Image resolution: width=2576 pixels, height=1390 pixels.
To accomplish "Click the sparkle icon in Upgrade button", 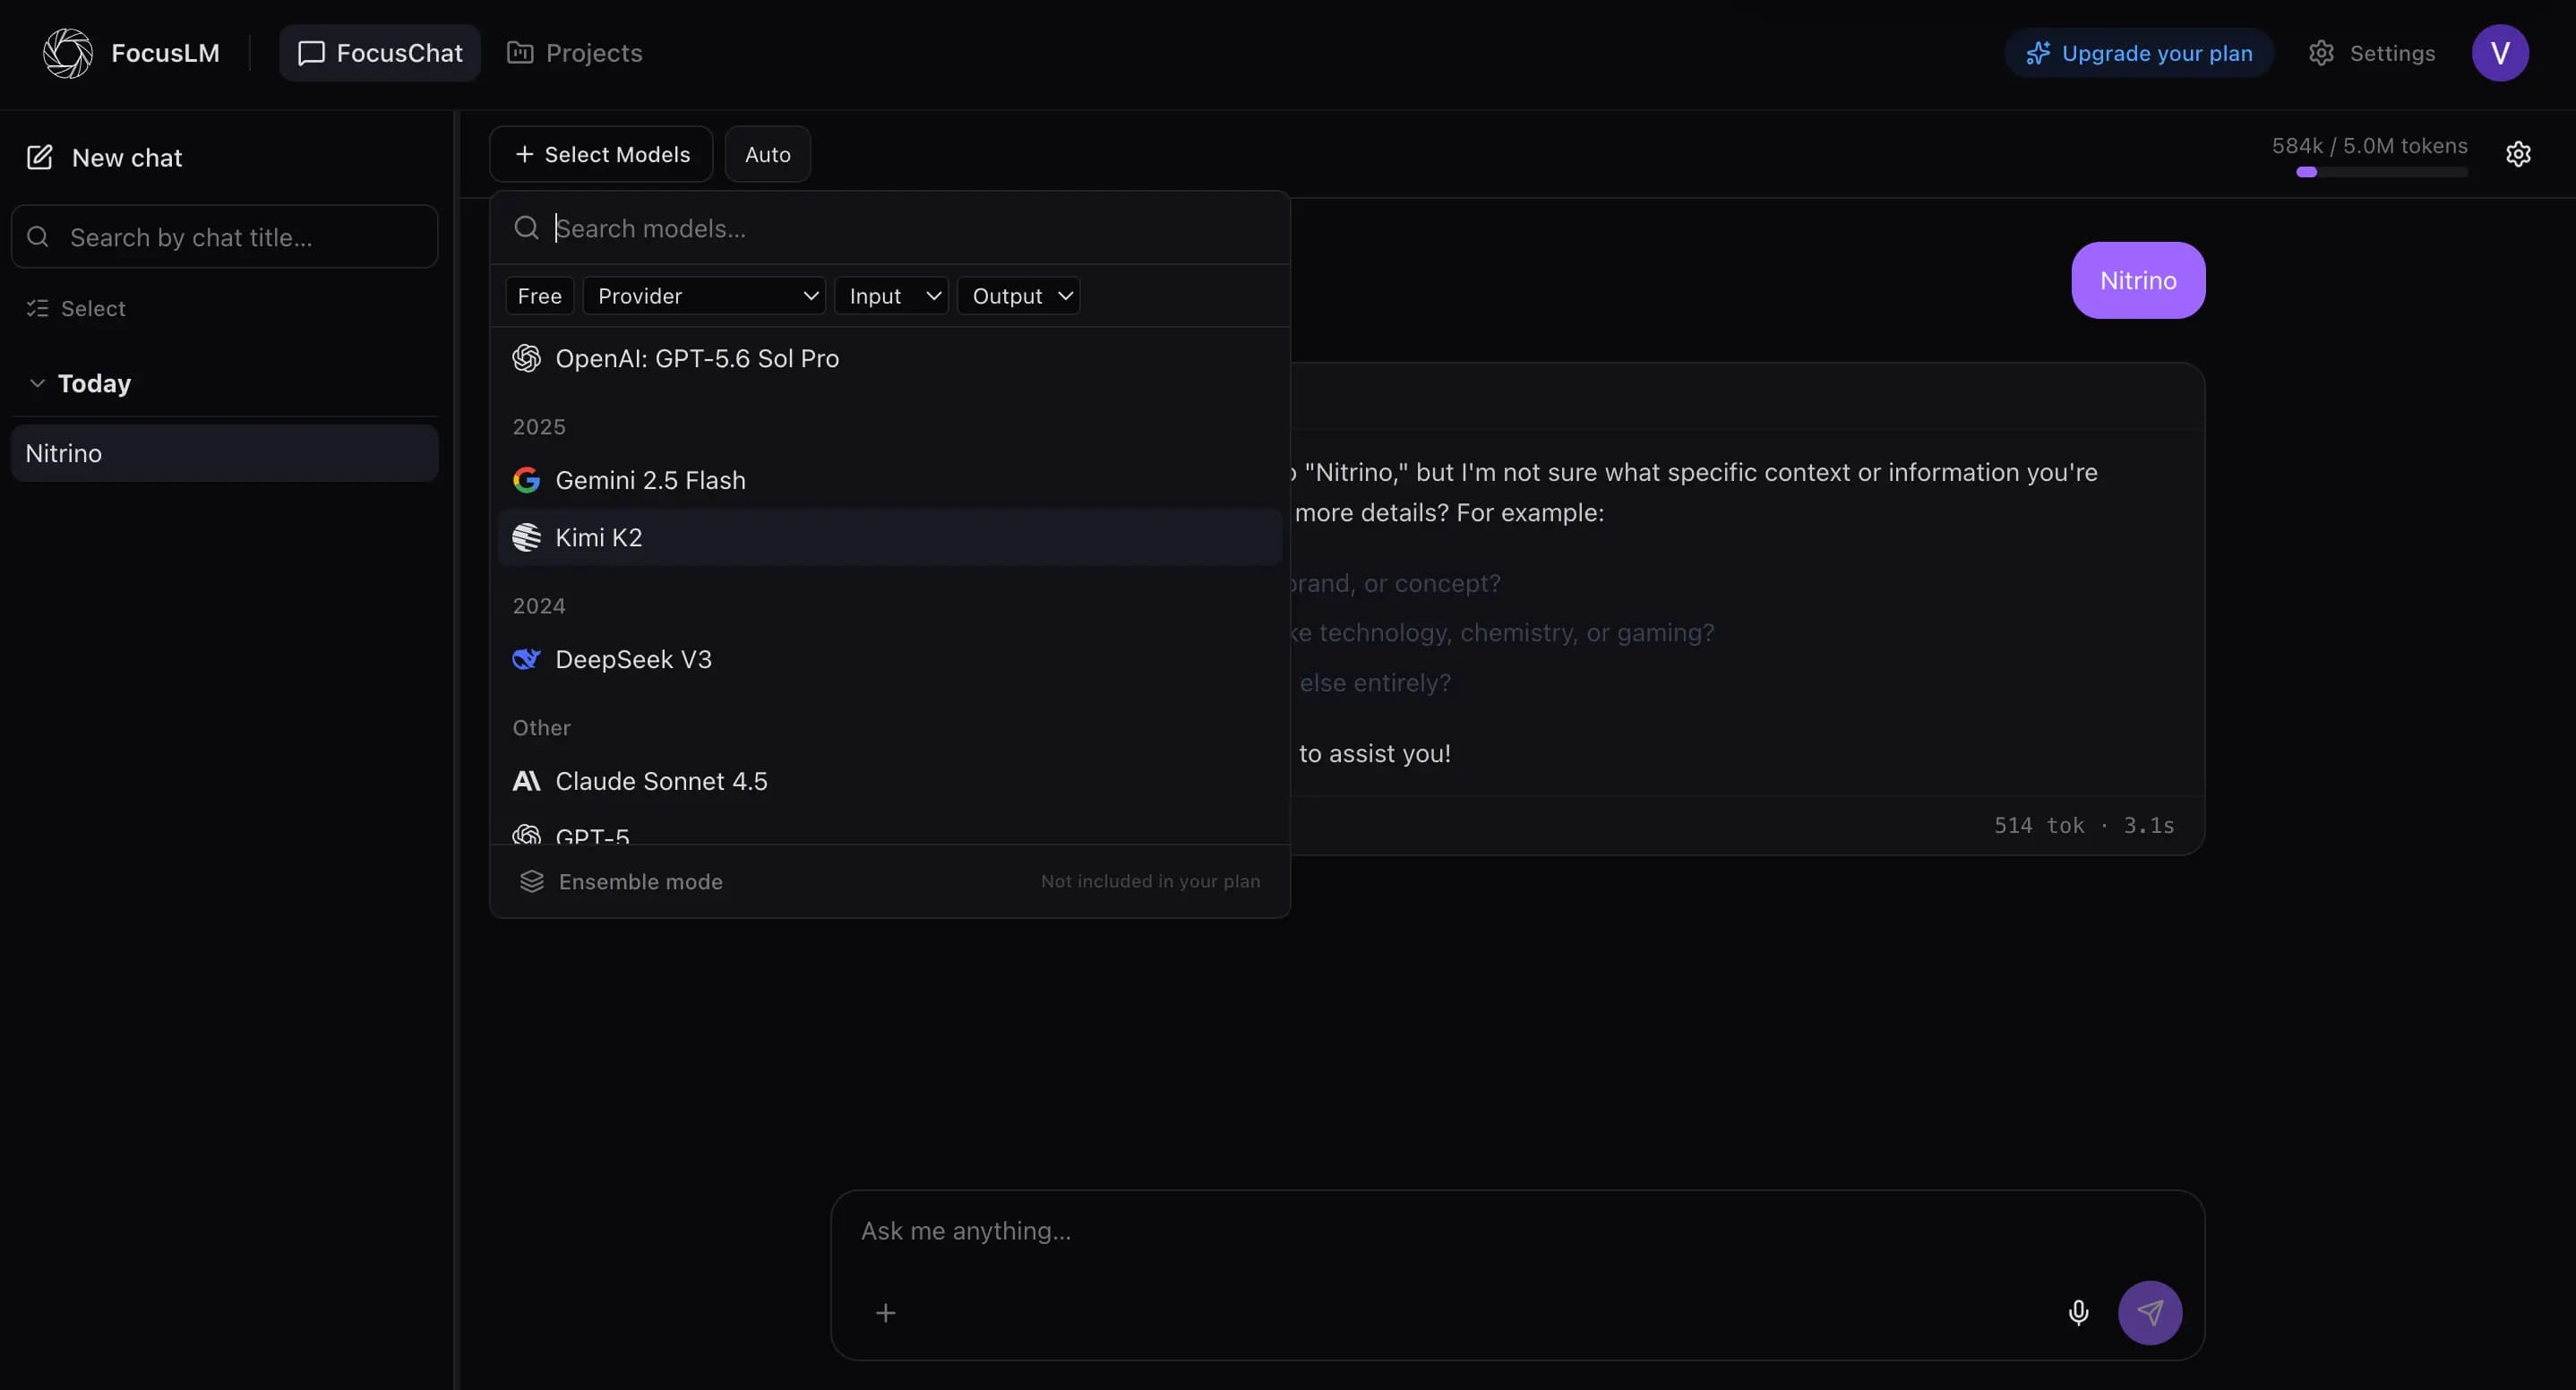I will (2037, 53).
